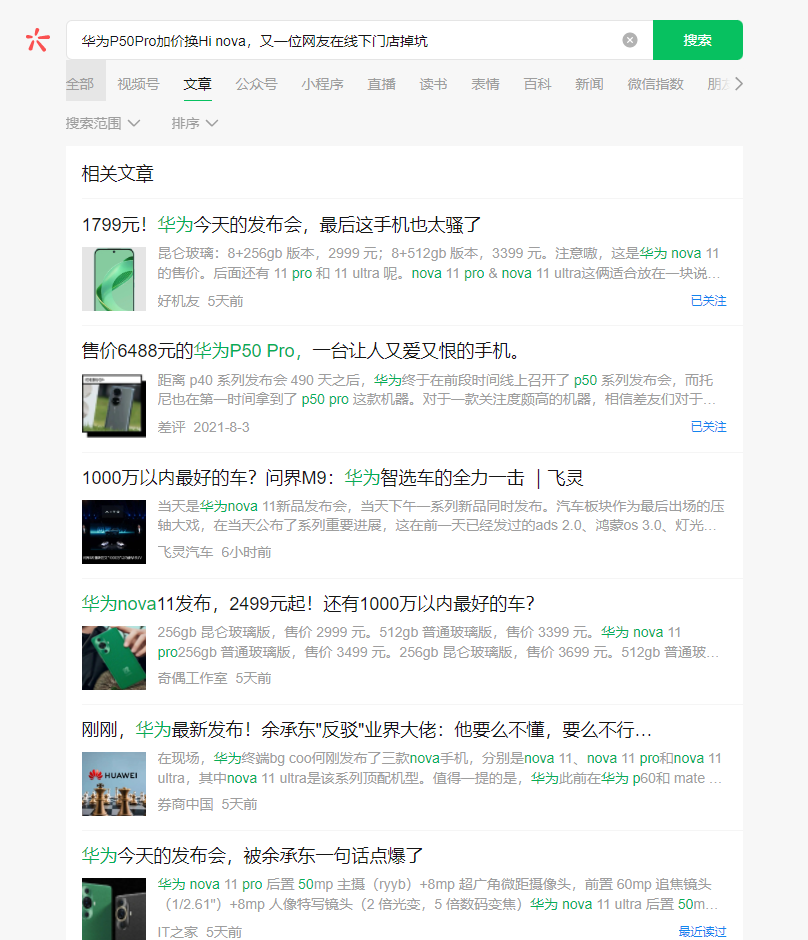Show more tabs with the right chevron
Image resolution: width=808 pixels, height=940 pixels.
(738, 84)
